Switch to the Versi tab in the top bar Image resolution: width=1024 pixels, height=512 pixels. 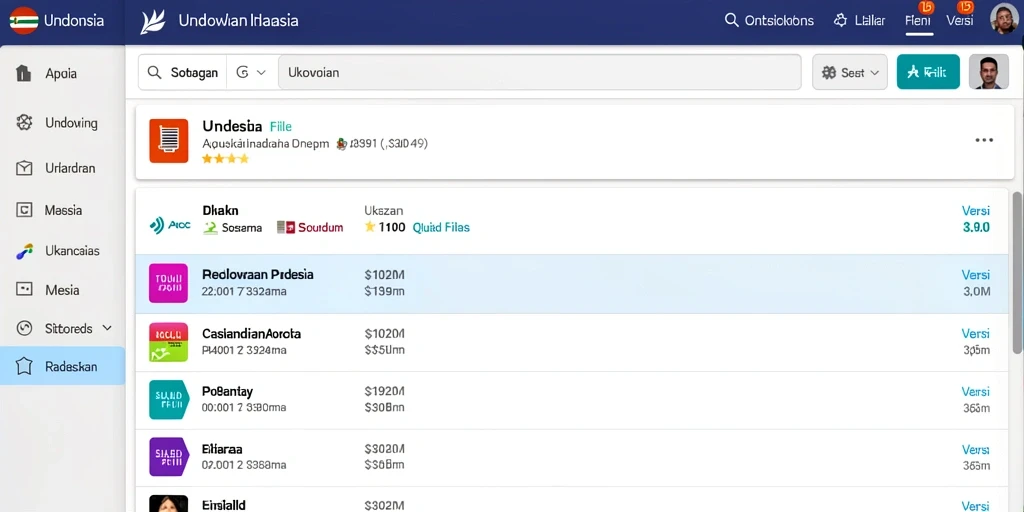[959, 20]
